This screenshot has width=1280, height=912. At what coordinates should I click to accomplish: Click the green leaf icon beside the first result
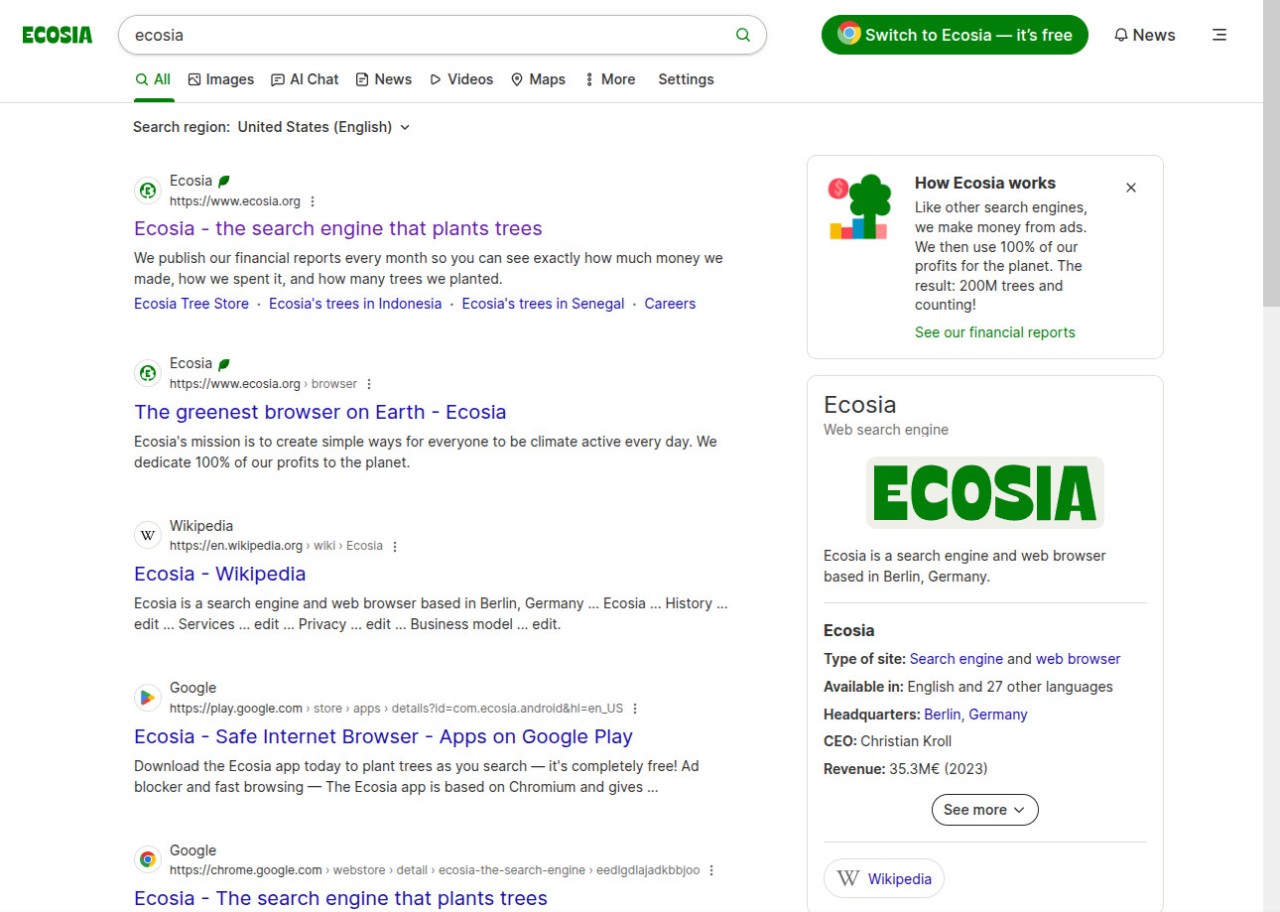pyautogui.click(x=222, y=180)
